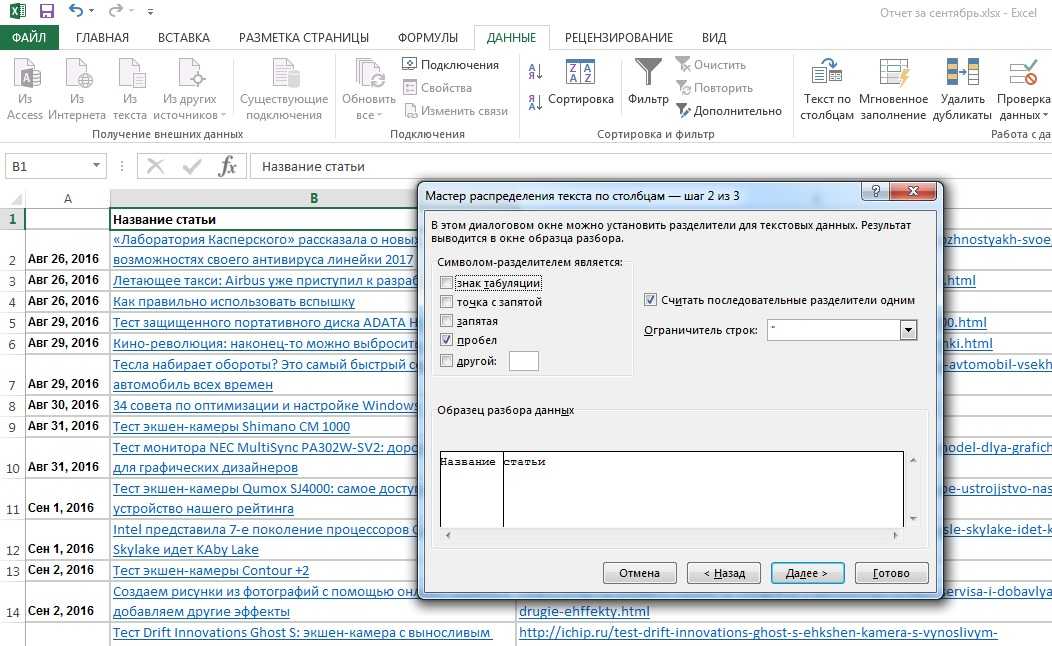The image size is (1052, 646).
Task: Open Свойства properties command
Action: (x=437, y=87)
